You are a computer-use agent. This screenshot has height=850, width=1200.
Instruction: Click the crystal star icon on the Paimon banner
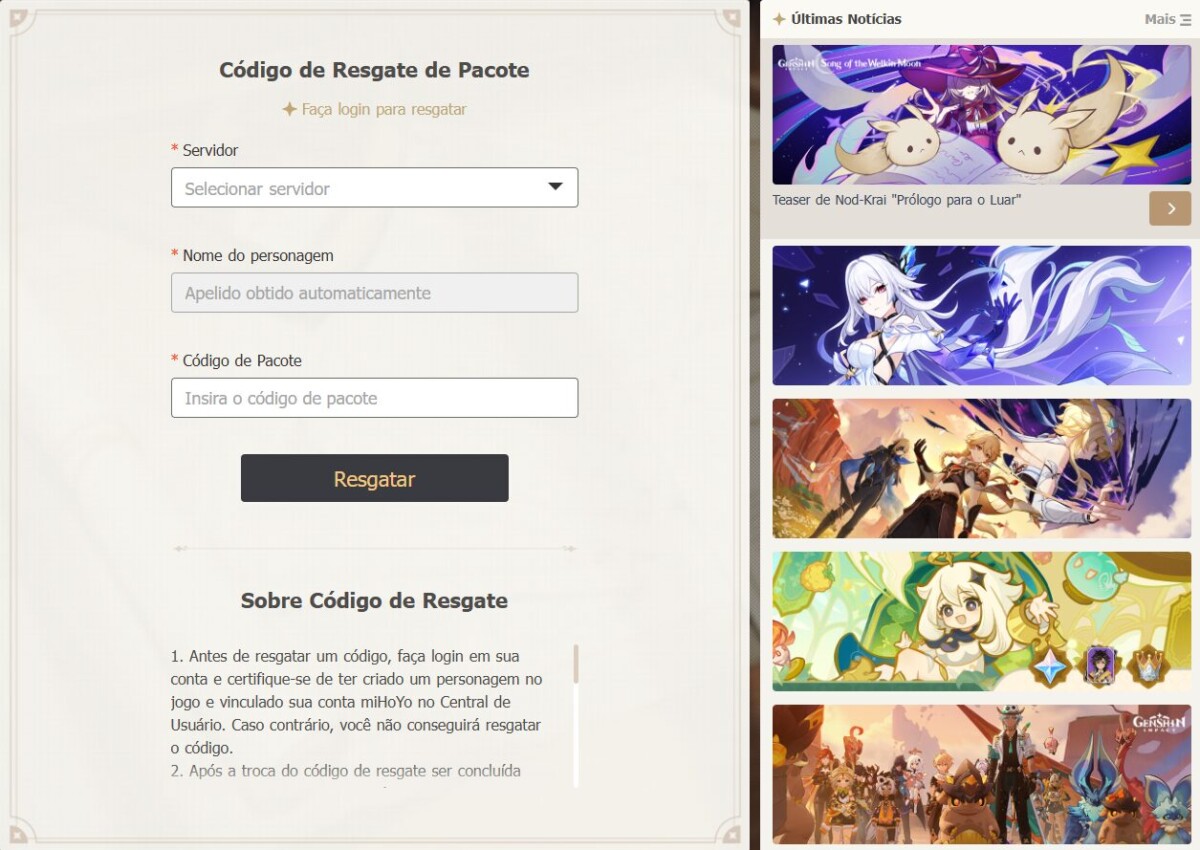point(1051,667)
